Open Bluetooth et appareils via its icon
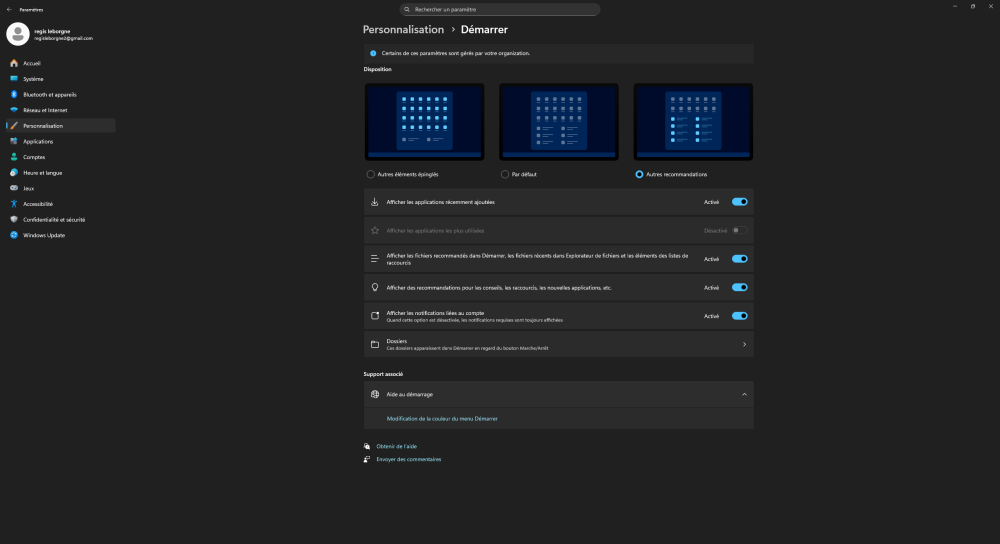This screenshot has width=1000, height=544. click(14, 94)
